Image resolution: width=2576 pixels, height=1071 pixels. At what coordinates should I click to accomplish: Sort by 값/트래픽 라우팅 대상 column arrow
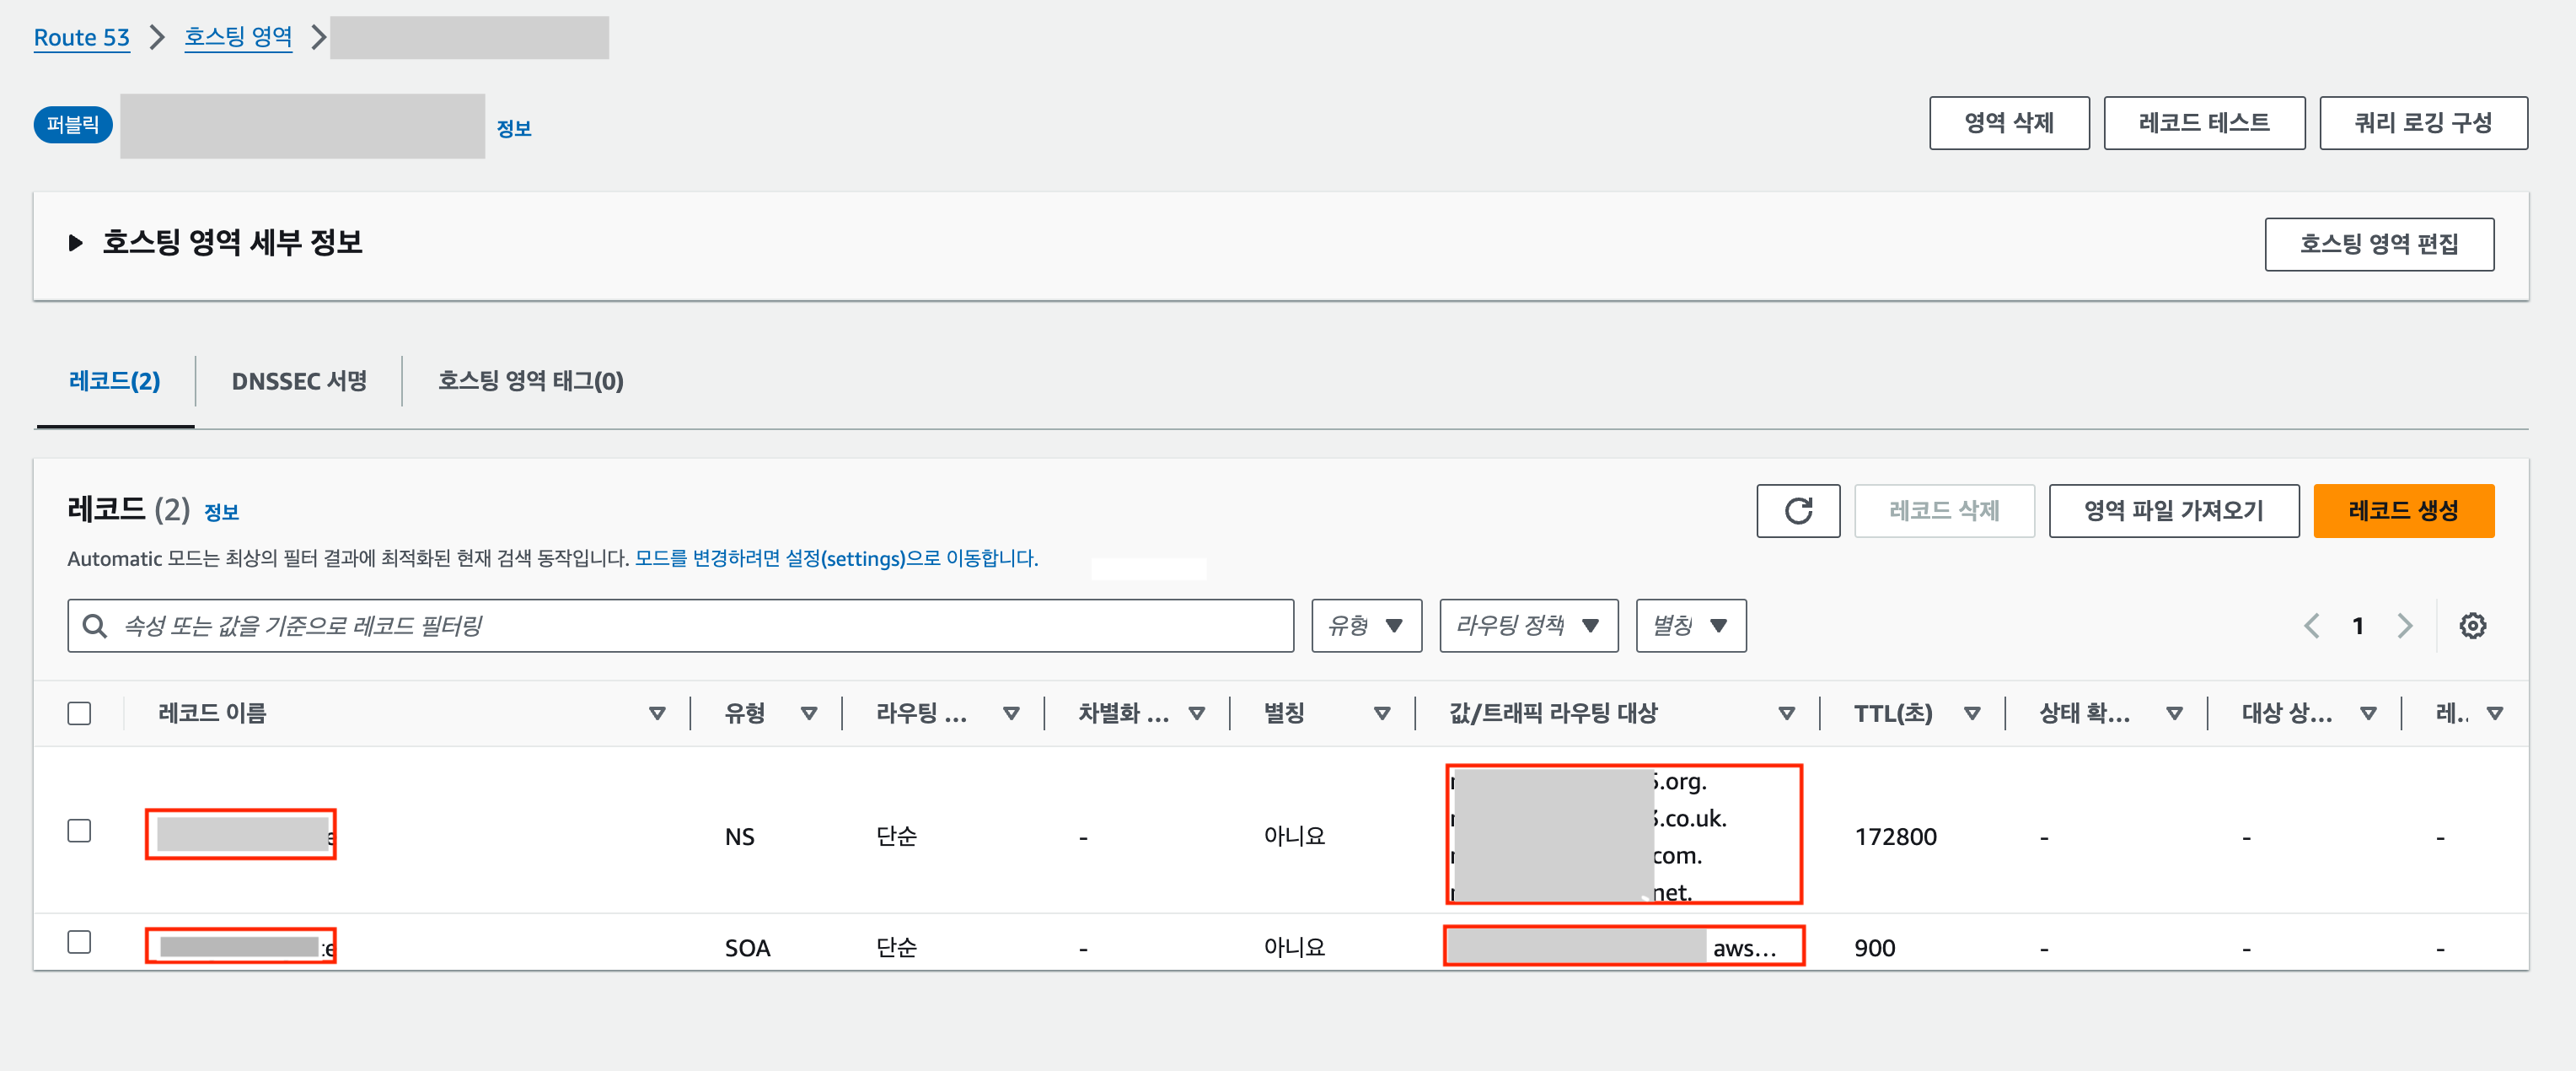click(1786, 713)
